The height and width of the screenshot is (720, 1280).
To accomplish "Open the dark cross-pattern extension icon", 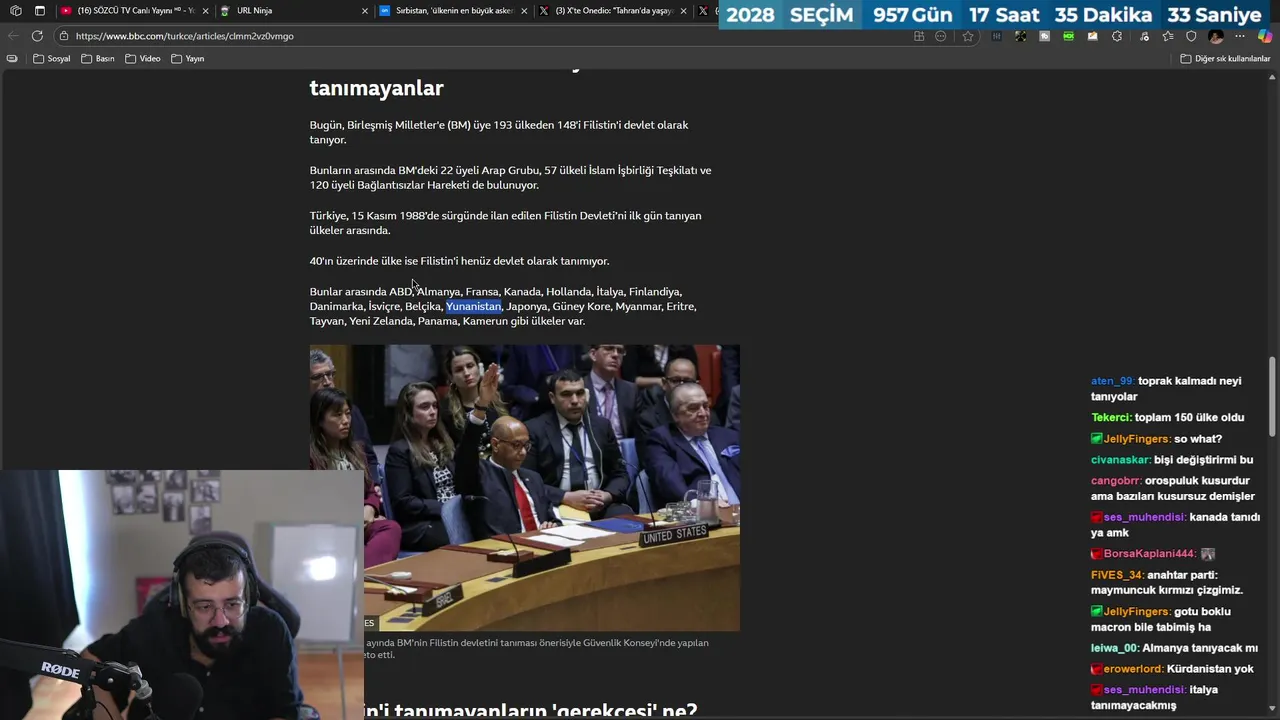I will pos(1021,36).
